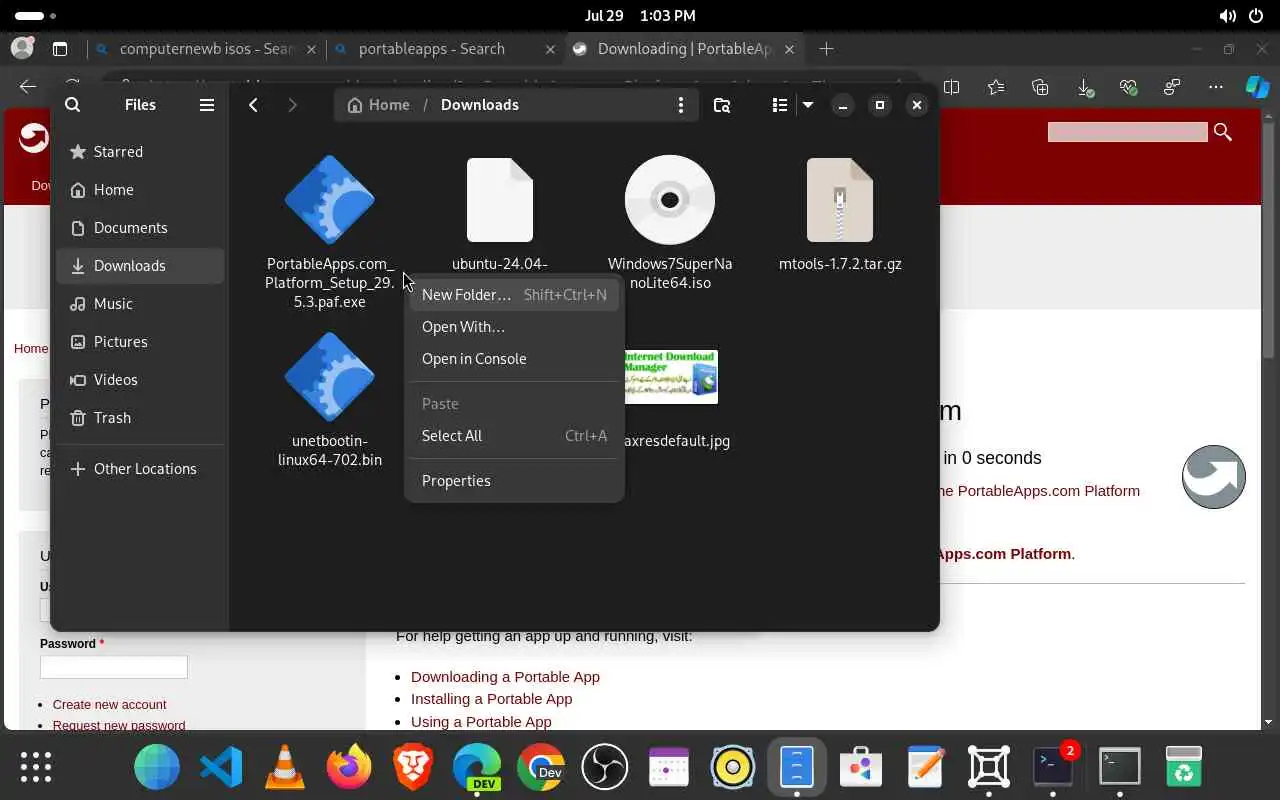The image size is (1280, 800).
Task: Launch VLC from the dock
Action: pyautogui.click(x=285, y=767)
